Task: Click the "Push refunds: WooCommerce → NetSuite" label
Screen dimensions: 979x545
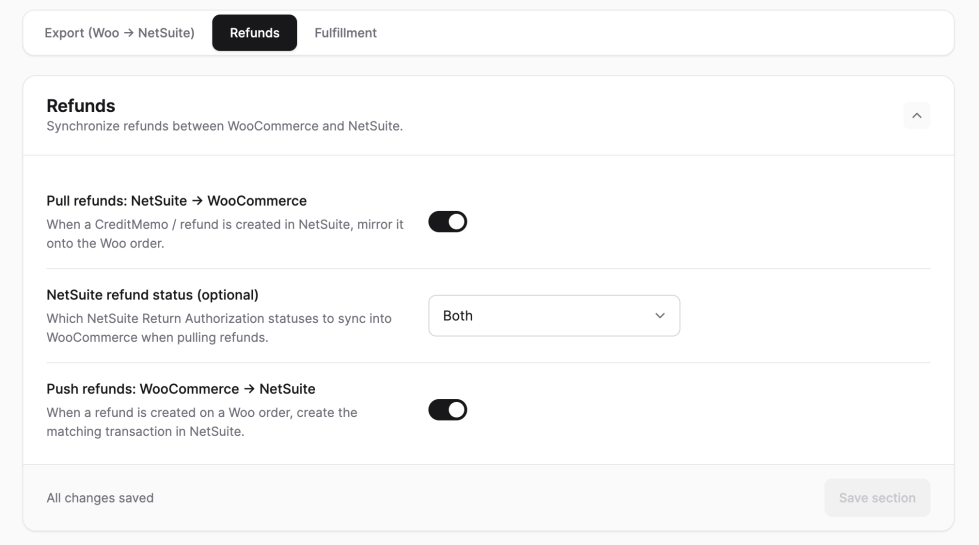Action: pyautogui.click(x=181, y=389)
